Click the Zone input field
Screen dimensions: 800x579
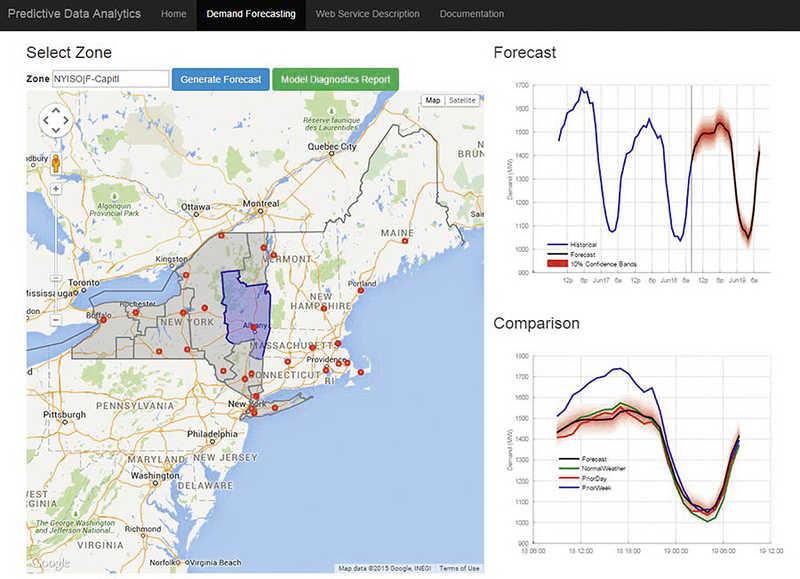(x=110, y=79)
